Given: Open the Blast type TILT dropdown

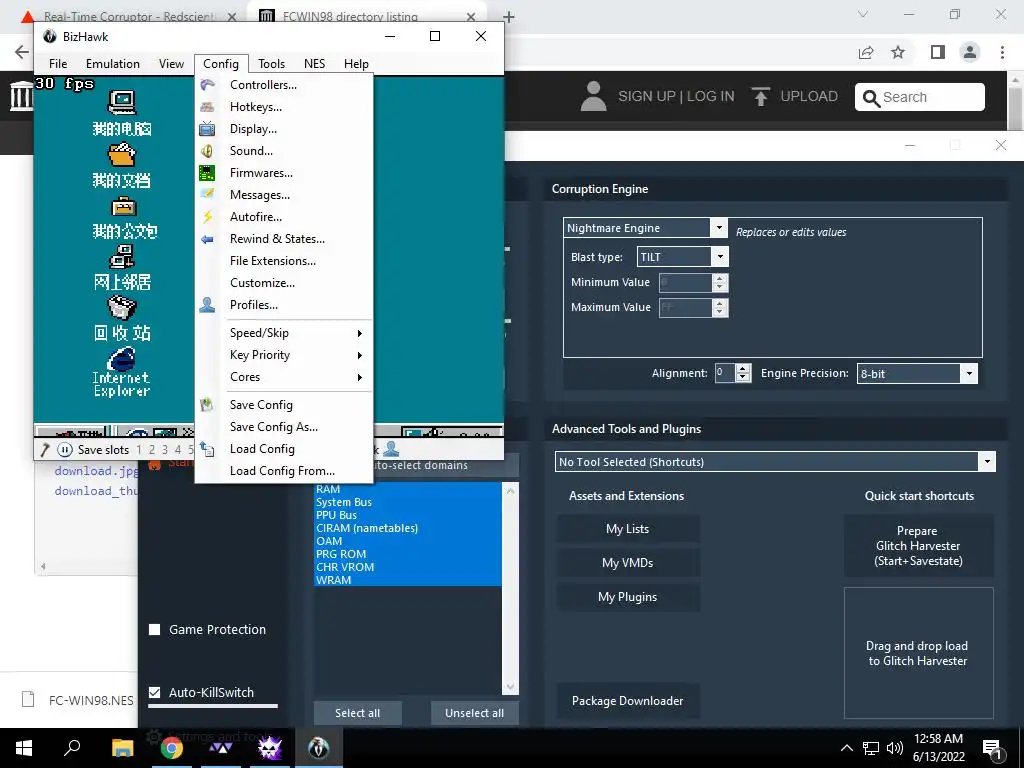Looking at the screenshot, I should 720,257.
